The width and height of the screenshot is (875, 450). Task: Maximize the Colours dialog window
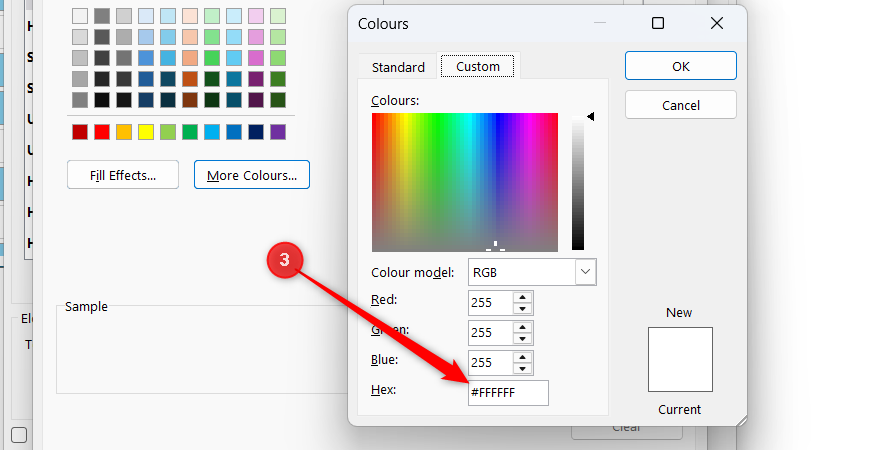coord(658,23)
